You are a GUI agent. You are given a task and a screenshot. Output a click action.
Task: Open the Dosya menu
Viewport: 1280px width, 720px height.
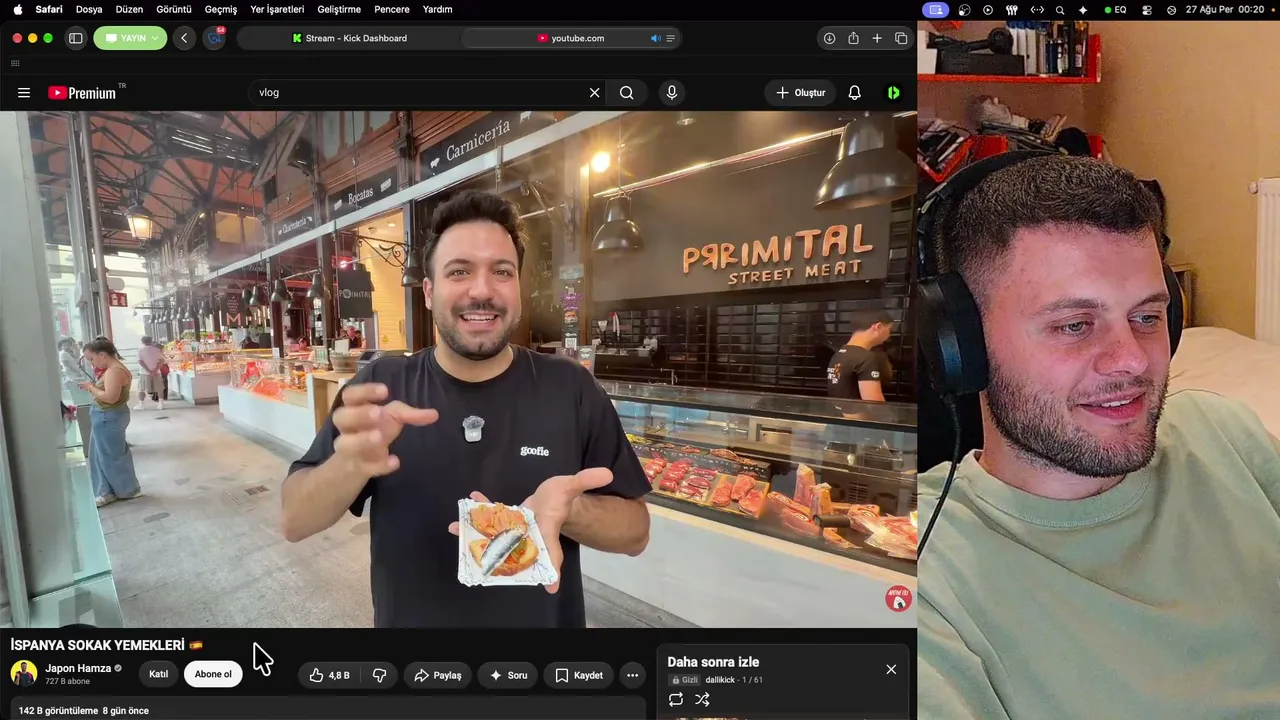[89, 10]
